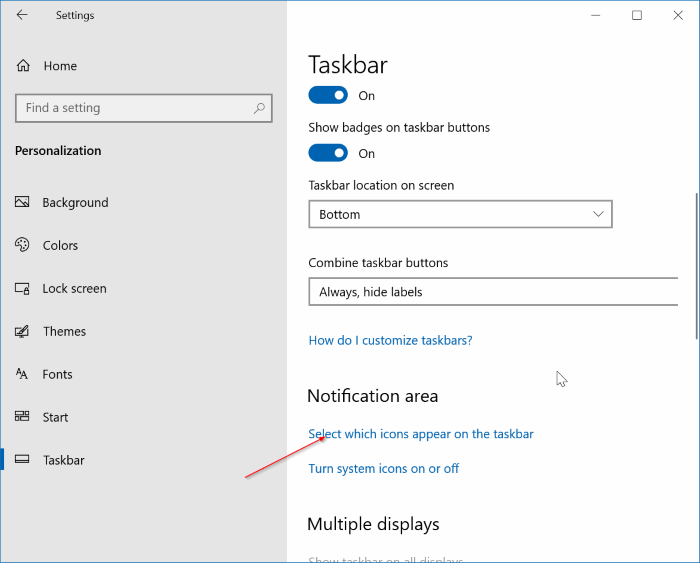Open the Taskbar location dropdown
700x563 pixels.
click(460, 214)
